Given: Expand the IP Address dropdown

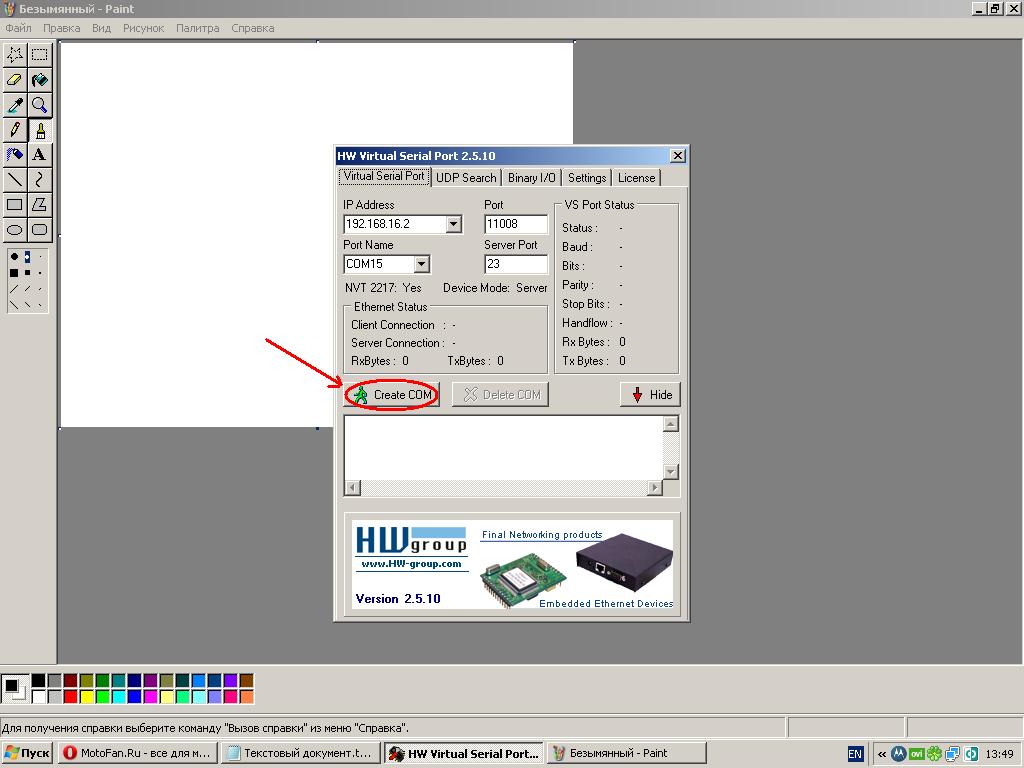Looking at the screenshot, I should point(454,224).
